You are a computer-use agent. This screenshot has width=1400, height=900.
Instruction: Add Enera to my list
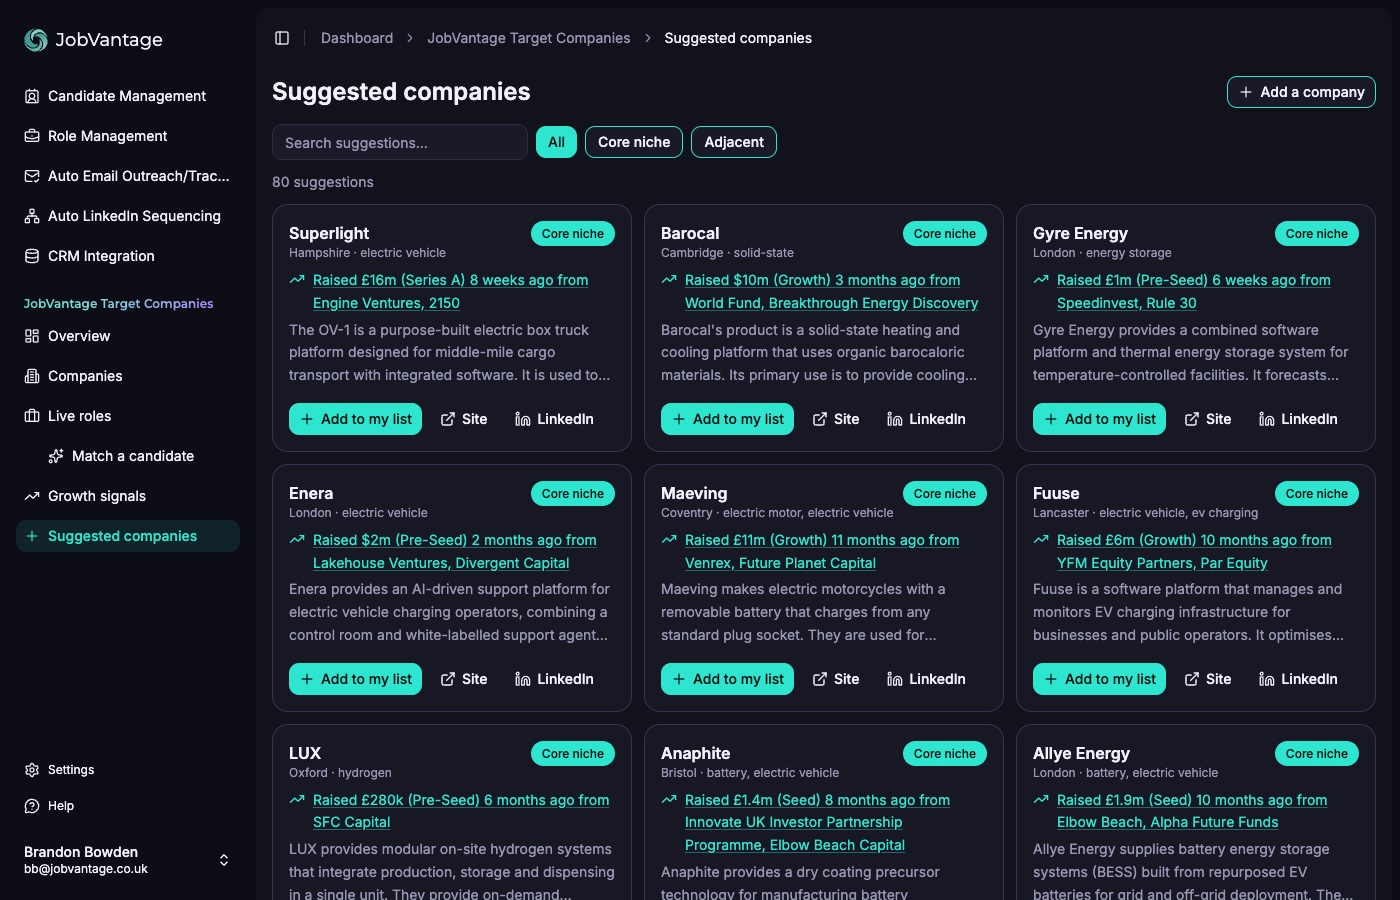coord(356,679)
